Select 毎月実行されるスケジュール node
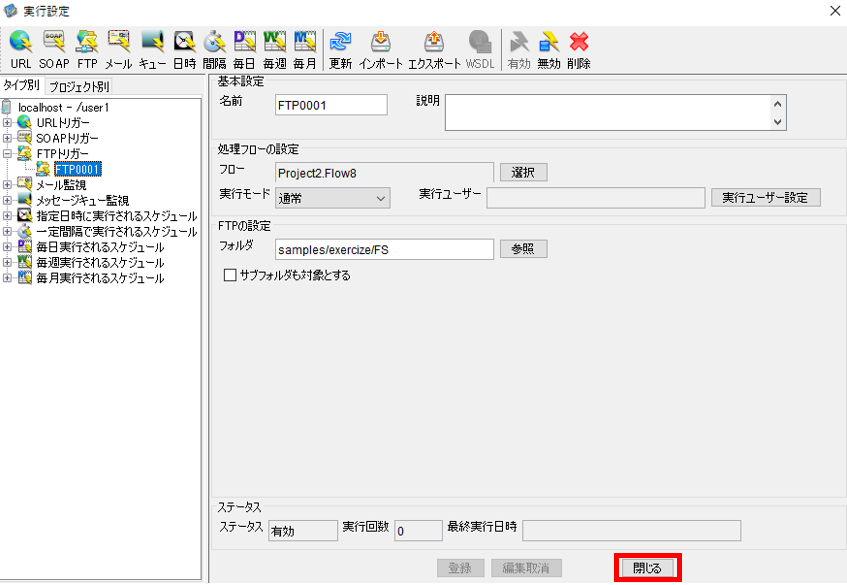 pyautogui.click(x=100, y=278)
